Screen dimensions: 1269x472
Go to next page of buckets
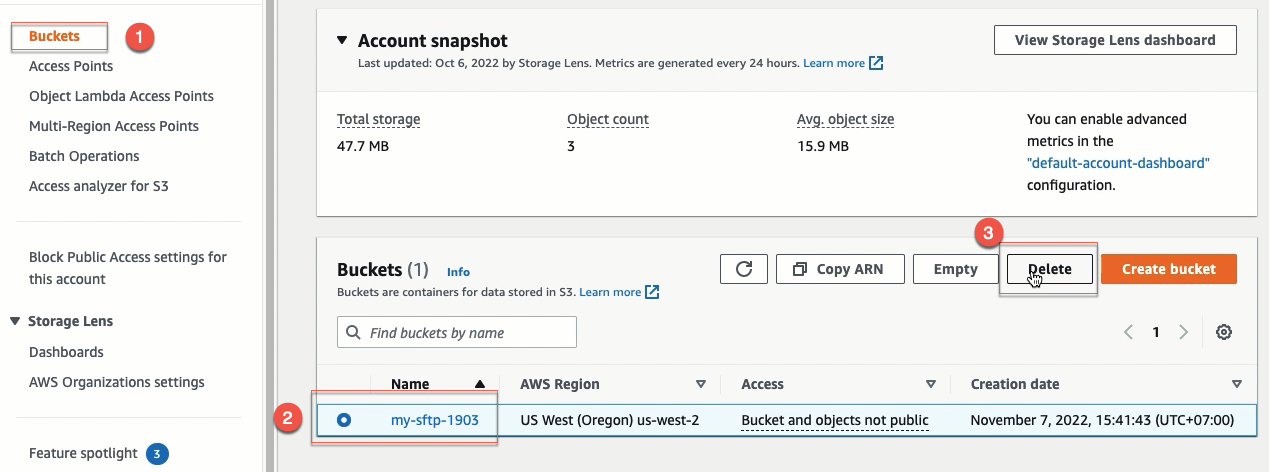1184,333
